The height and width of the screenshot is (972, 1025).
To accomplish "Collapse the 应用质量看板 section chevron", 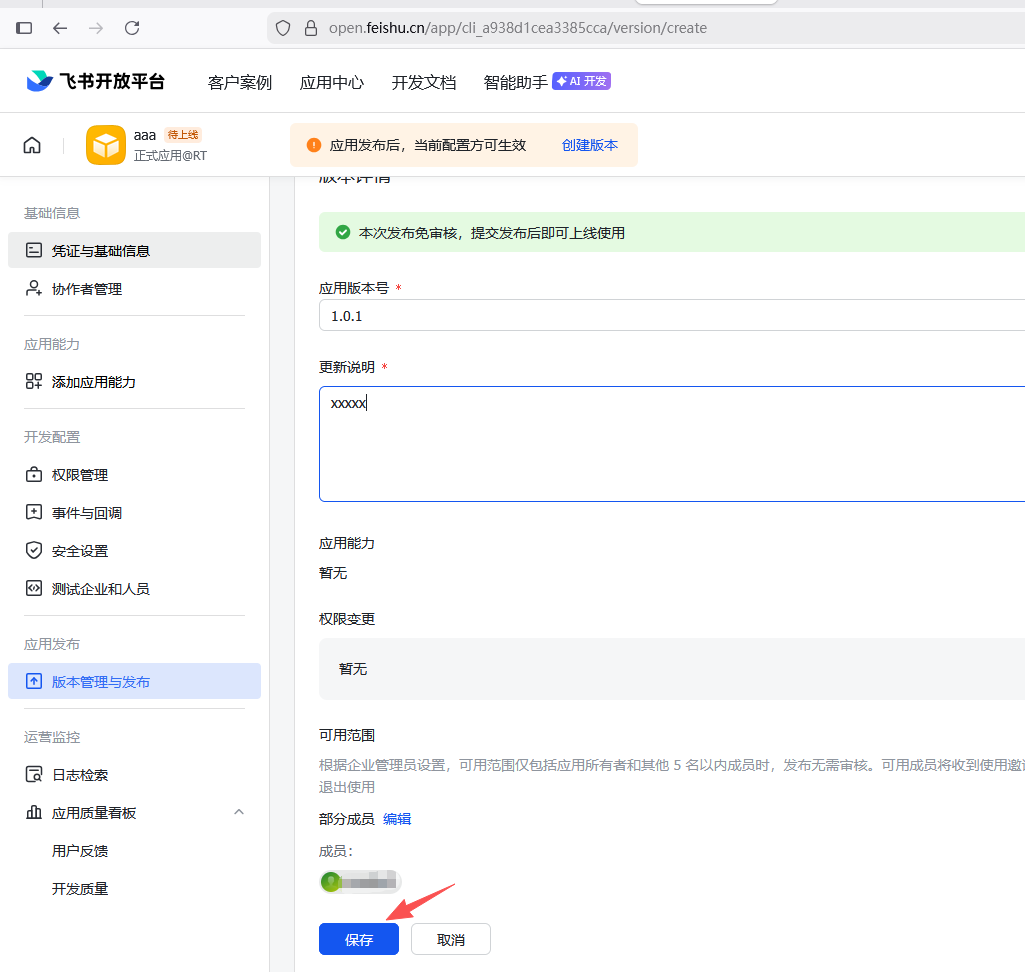I will pyautogui.click(x=239, y=812).
